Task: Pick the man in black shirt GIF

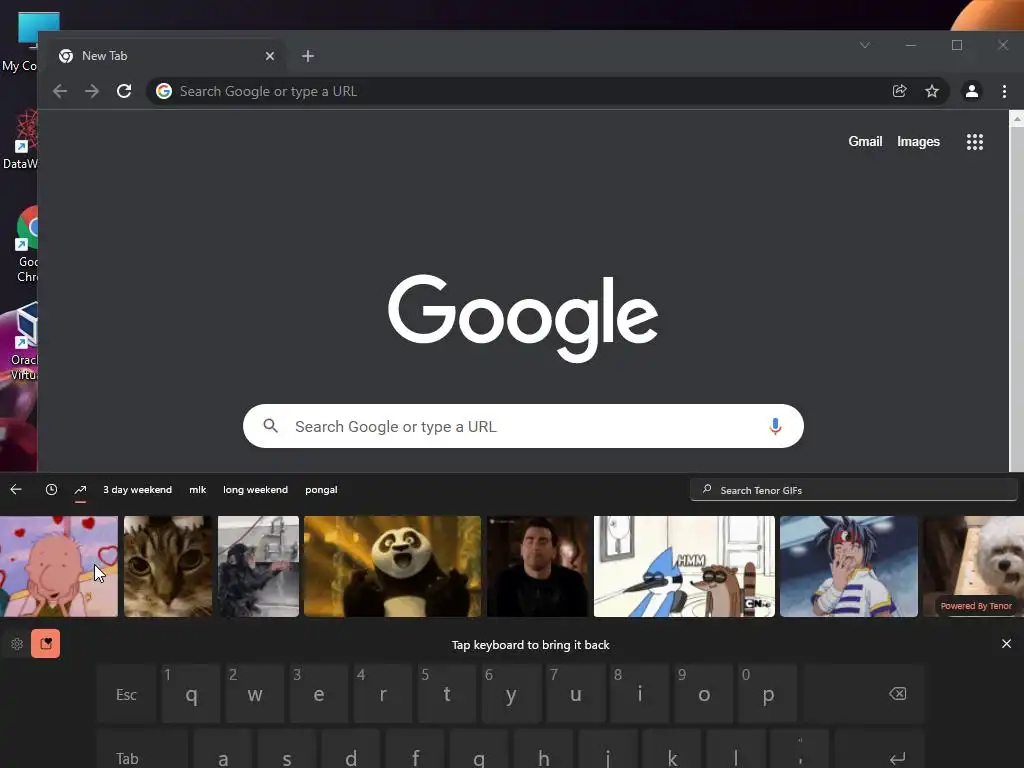Action: tap(537, 566)
